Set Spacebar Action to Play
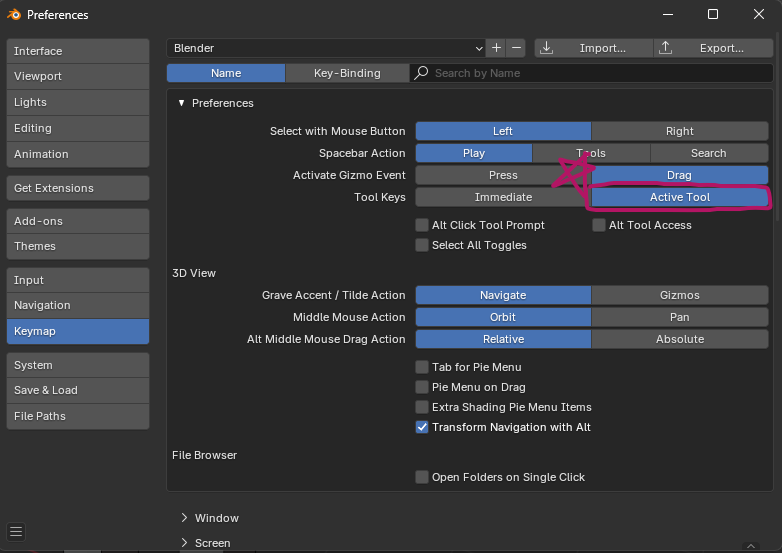Screen dimensions: 782x553 (474, 153)
